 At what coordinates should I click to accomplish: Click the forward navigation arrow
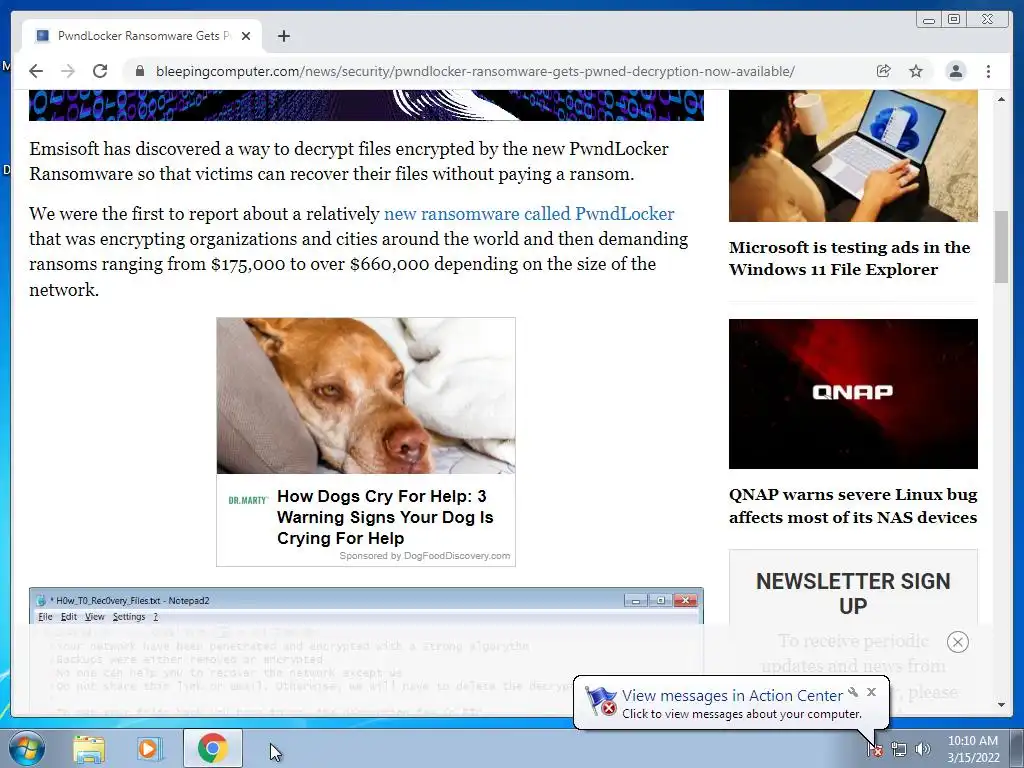[x=68, y=71]
